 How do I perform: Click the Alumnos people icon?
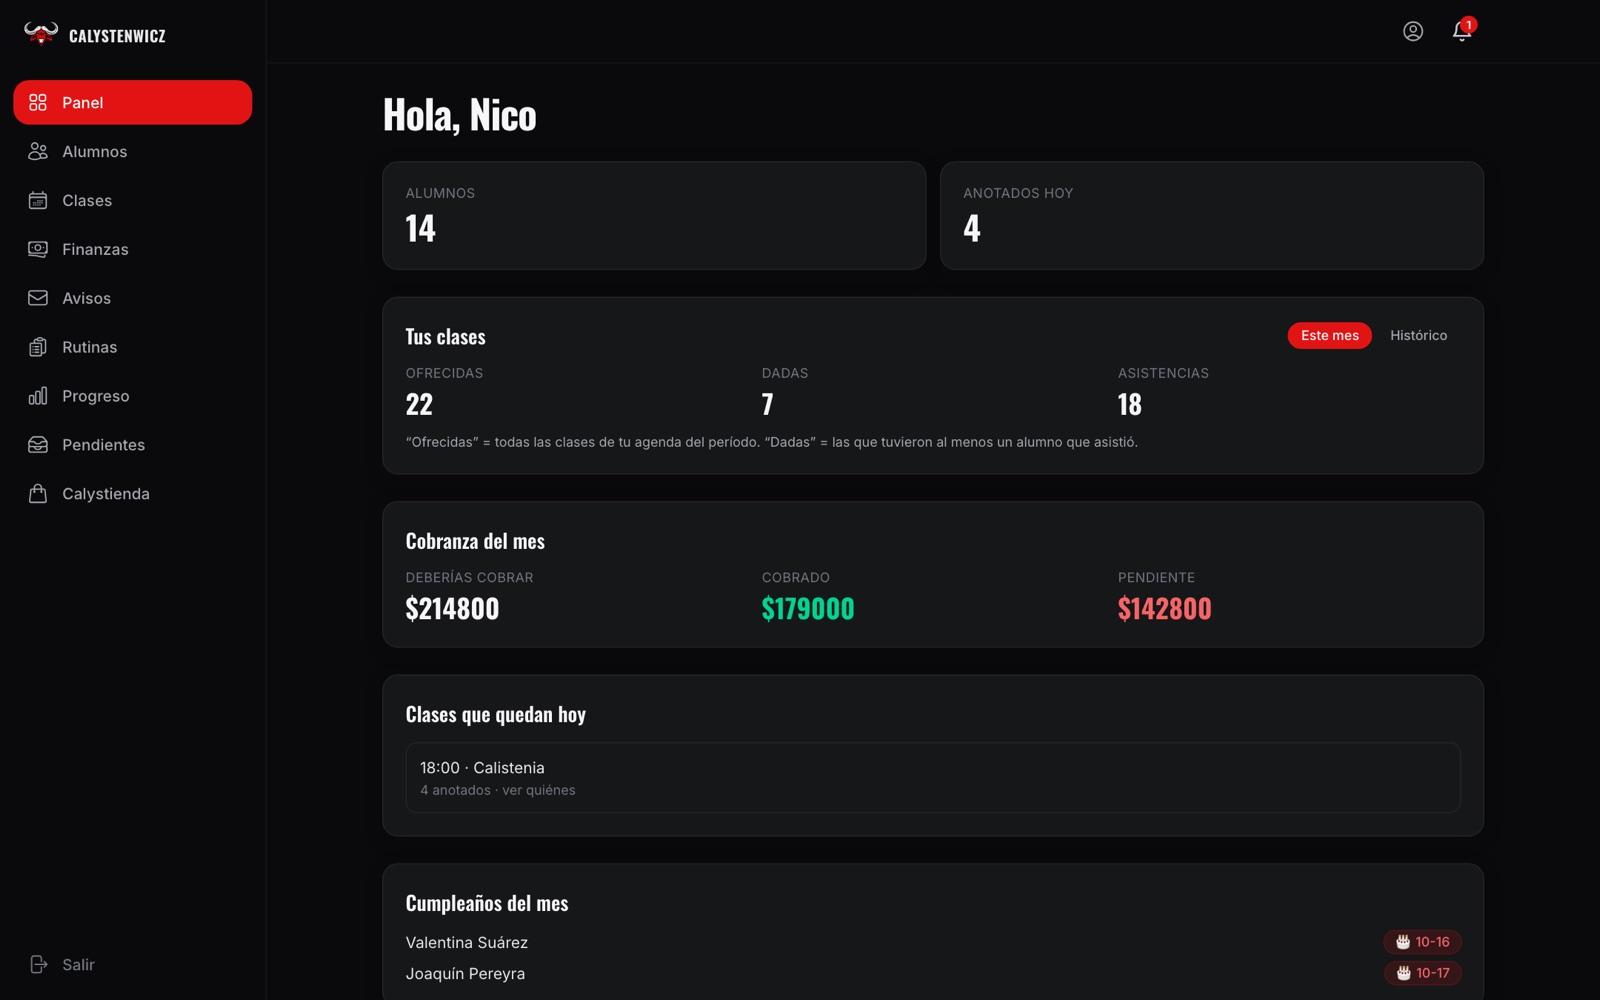pyautogui.click(x=38, y=151)
